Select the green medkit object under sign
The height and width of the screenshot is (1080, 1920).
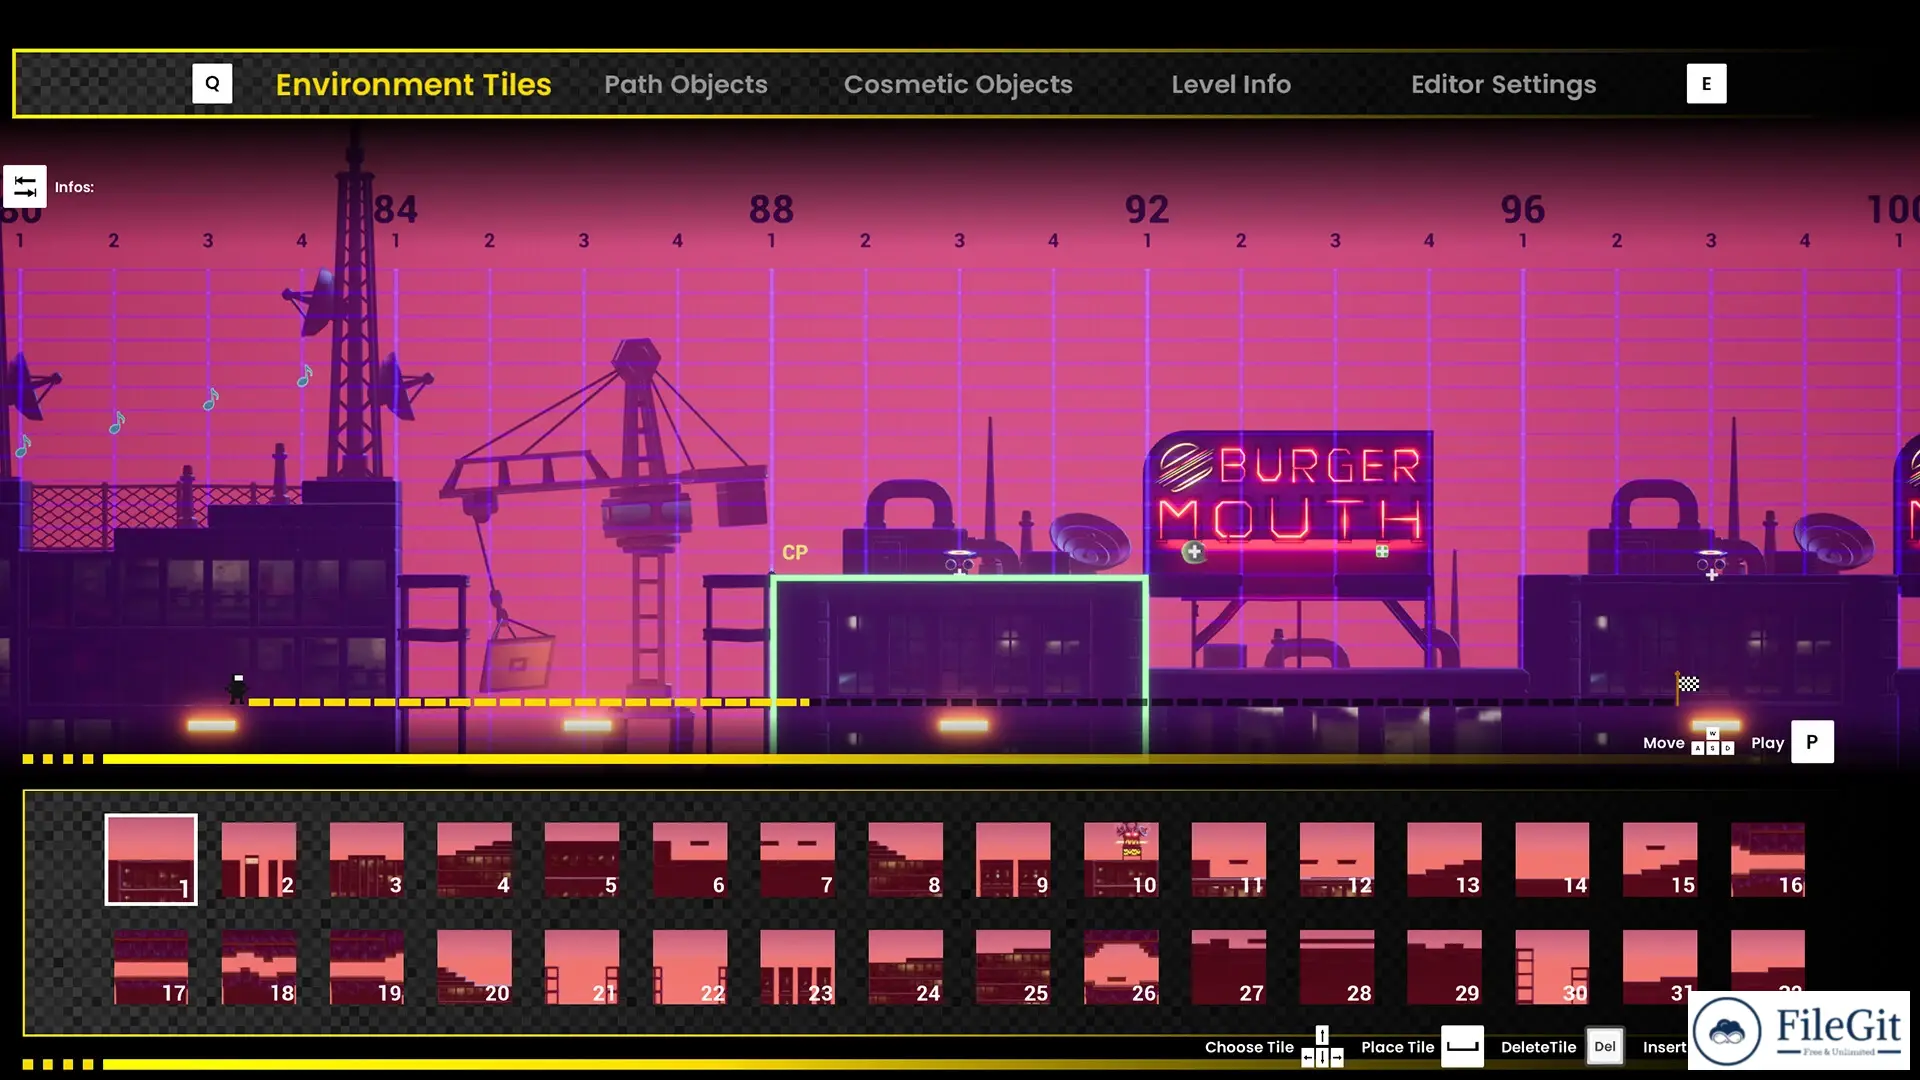[x=1381, y=551]
